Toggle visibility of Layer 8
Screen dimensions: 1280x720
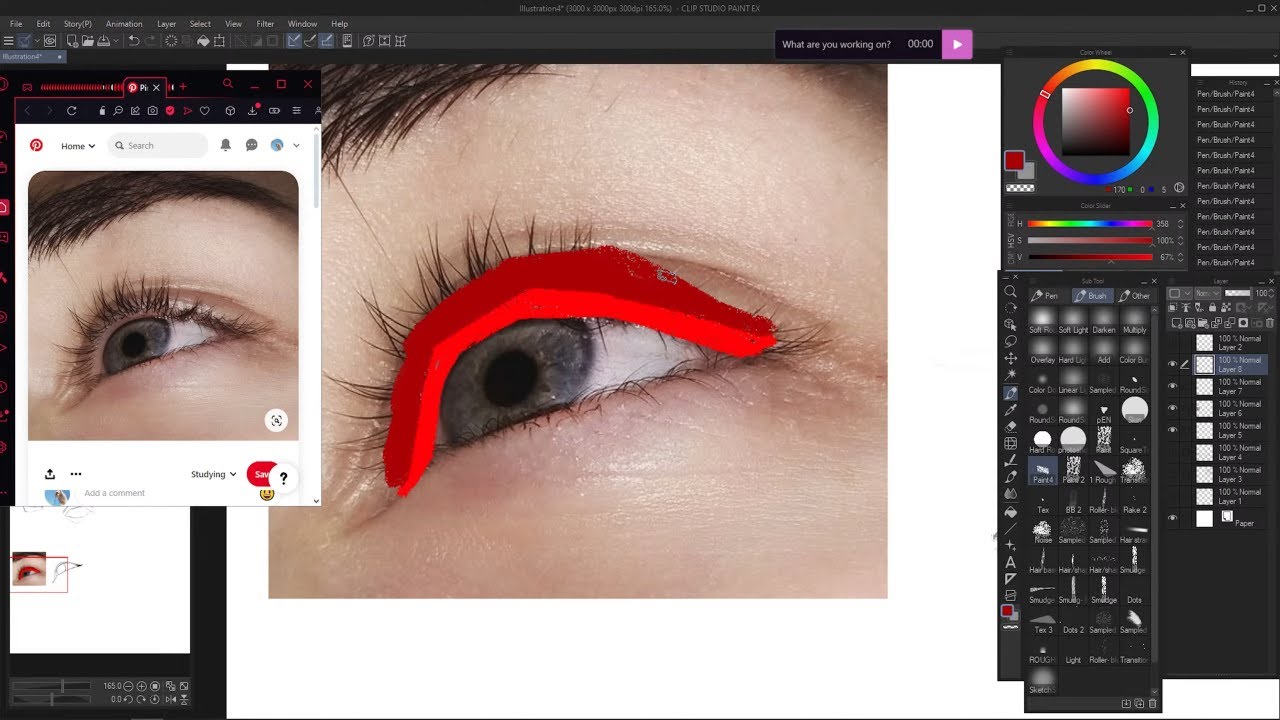click(1172, 365)
